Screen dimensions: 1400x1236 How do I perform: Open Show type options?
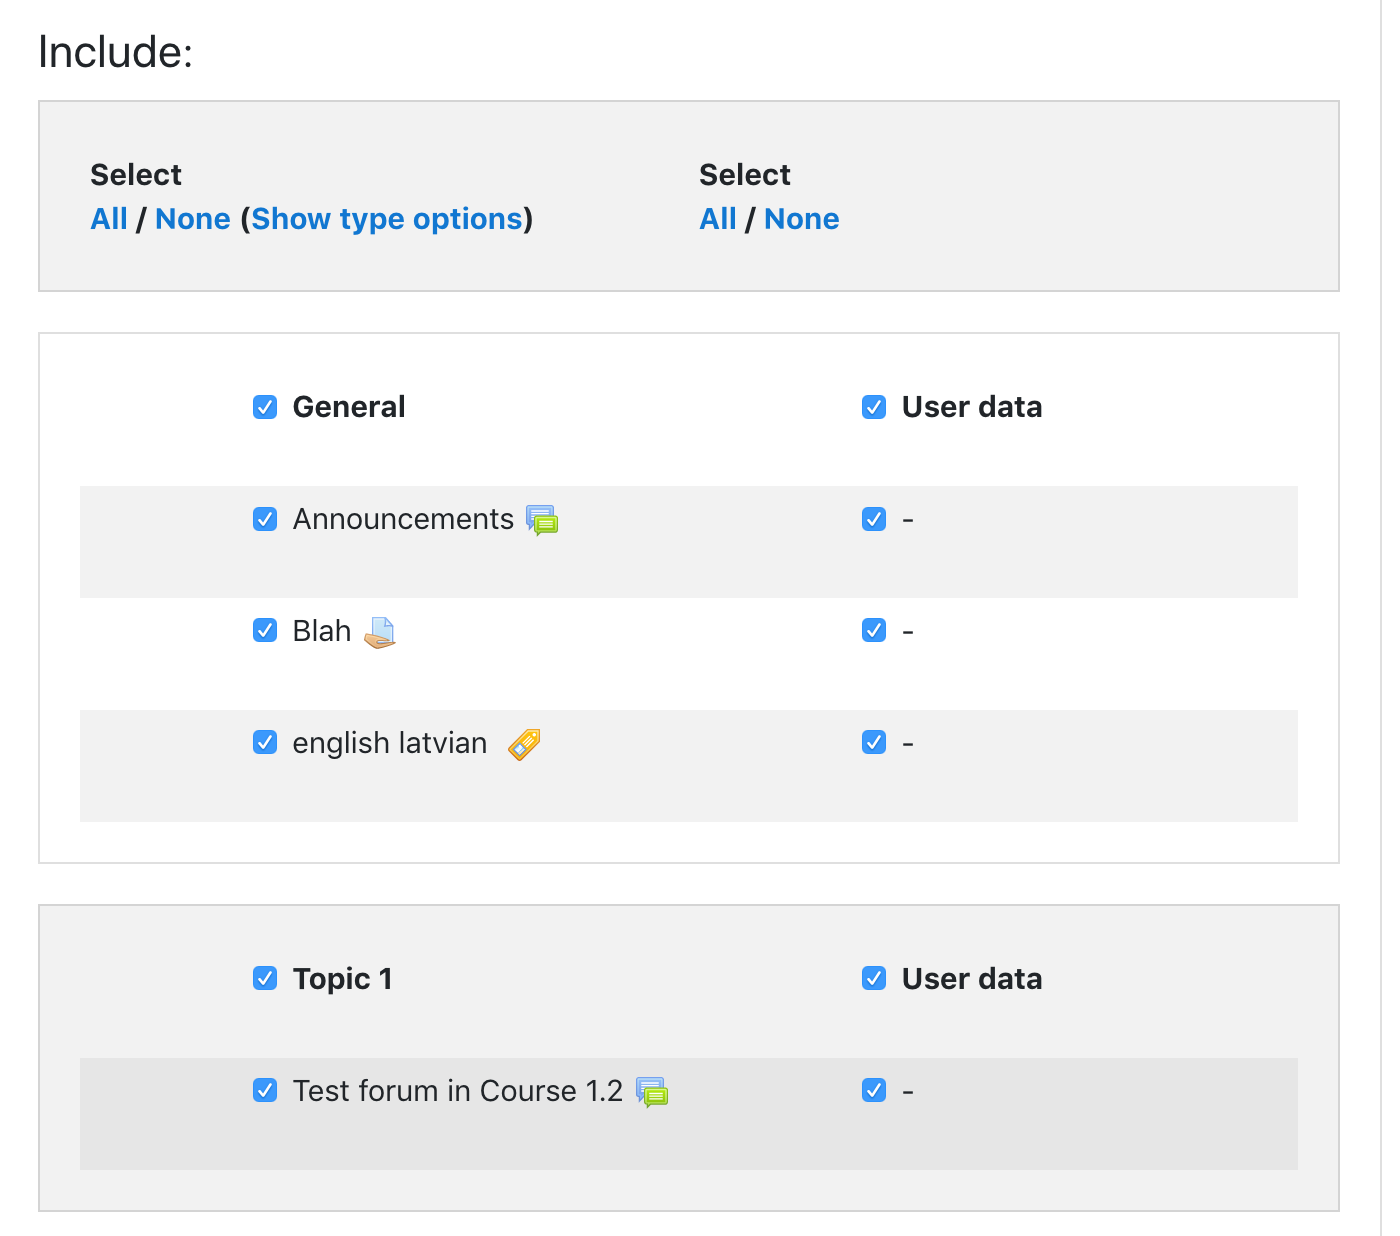point(387,219)
